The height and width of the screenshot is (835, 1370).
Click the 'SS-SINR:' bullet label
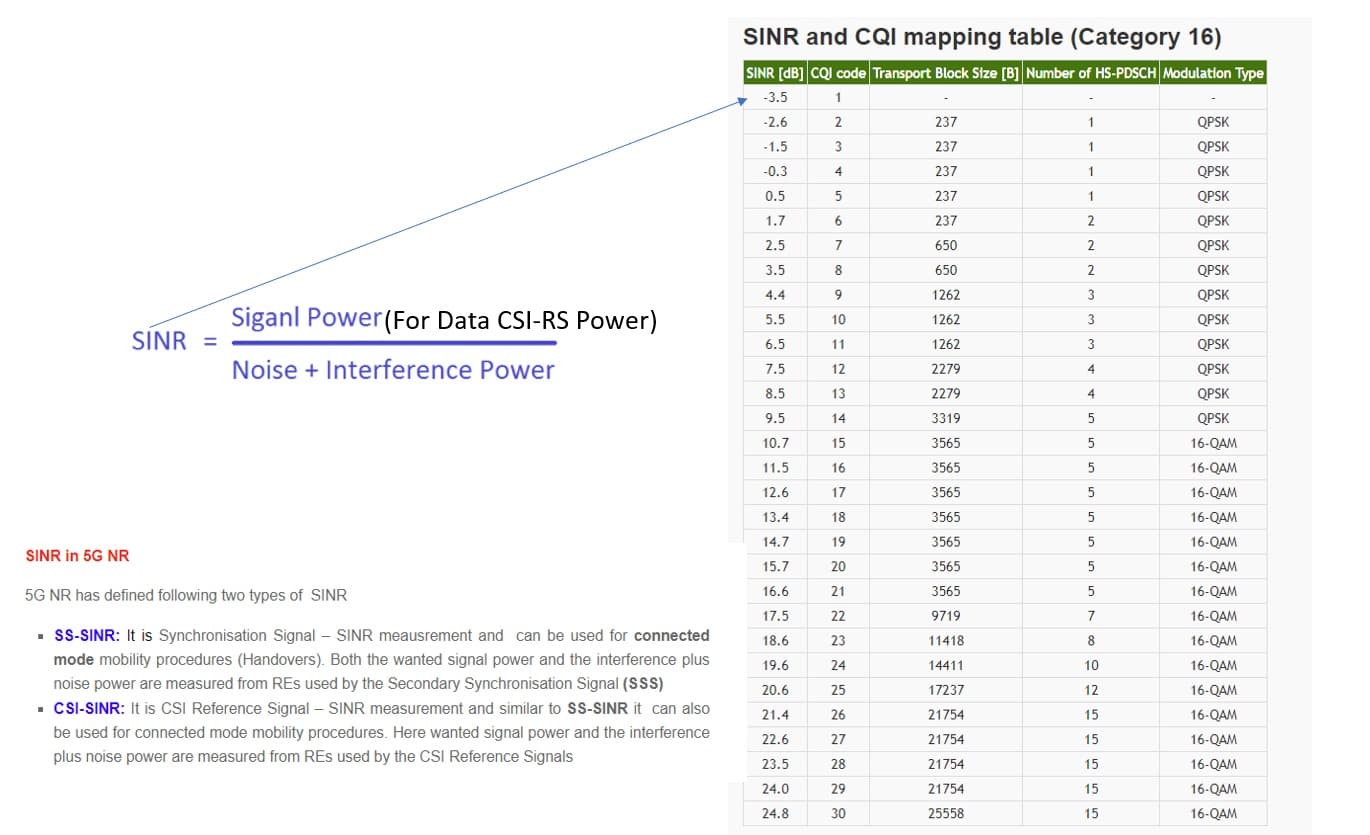(88, 636)
